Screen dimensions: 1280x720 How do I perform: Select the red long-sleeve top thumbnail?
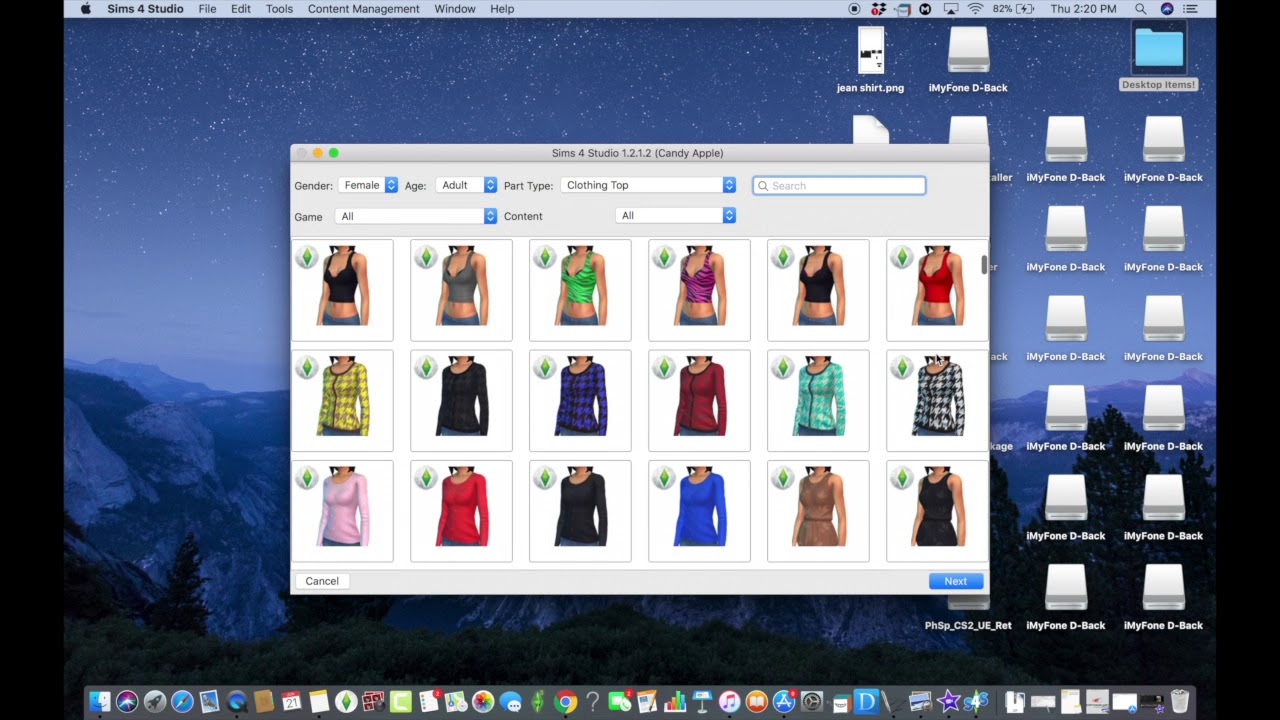pyautogui.click(x=461, y=511)
